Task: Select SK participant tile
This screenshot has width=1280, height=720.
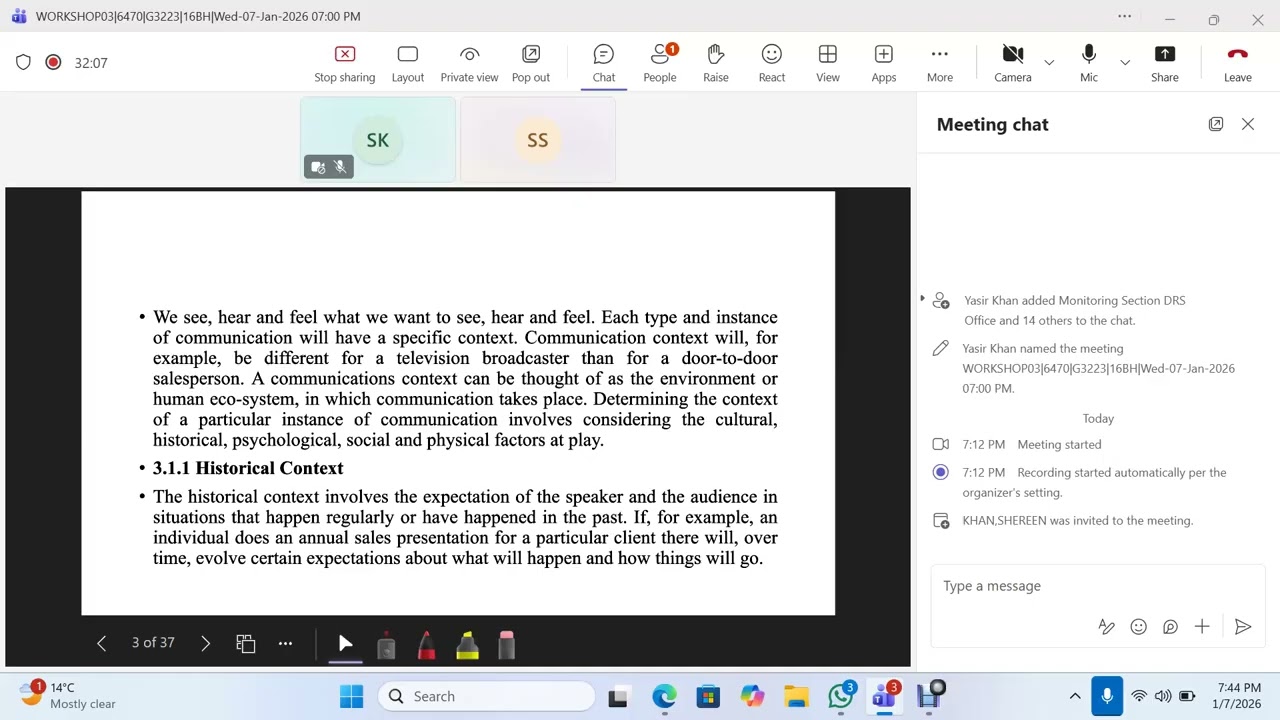Action: click(x=378, y=140)
